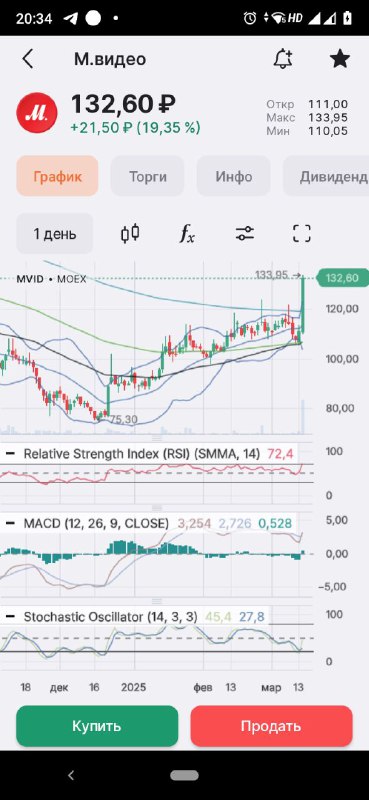
Task: Select the График tab
Action: coord(58,177)
